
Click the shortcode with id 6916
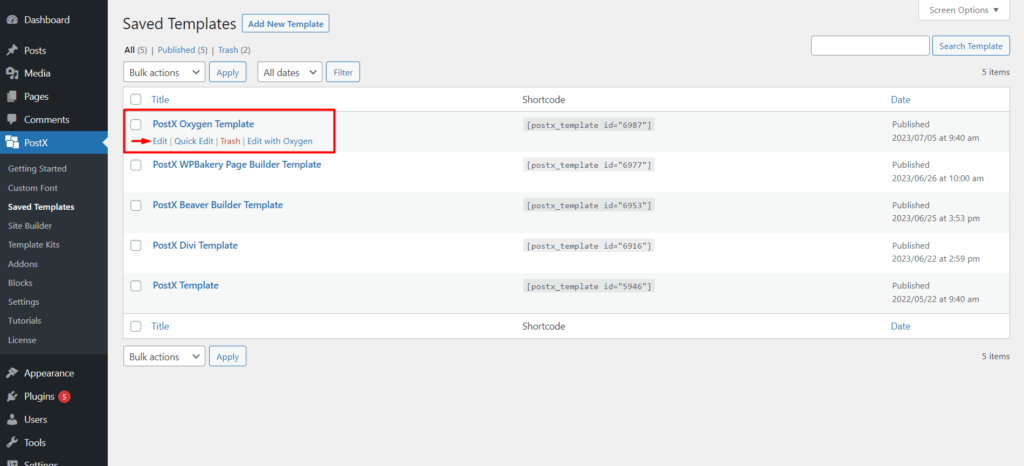coord(588,246)
